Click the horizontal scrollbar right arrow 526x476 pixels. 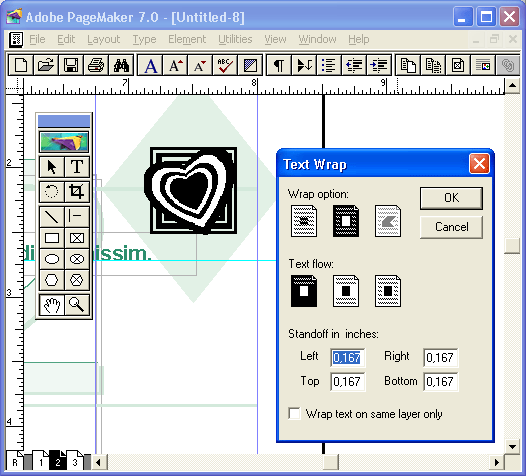pos(497,463)
